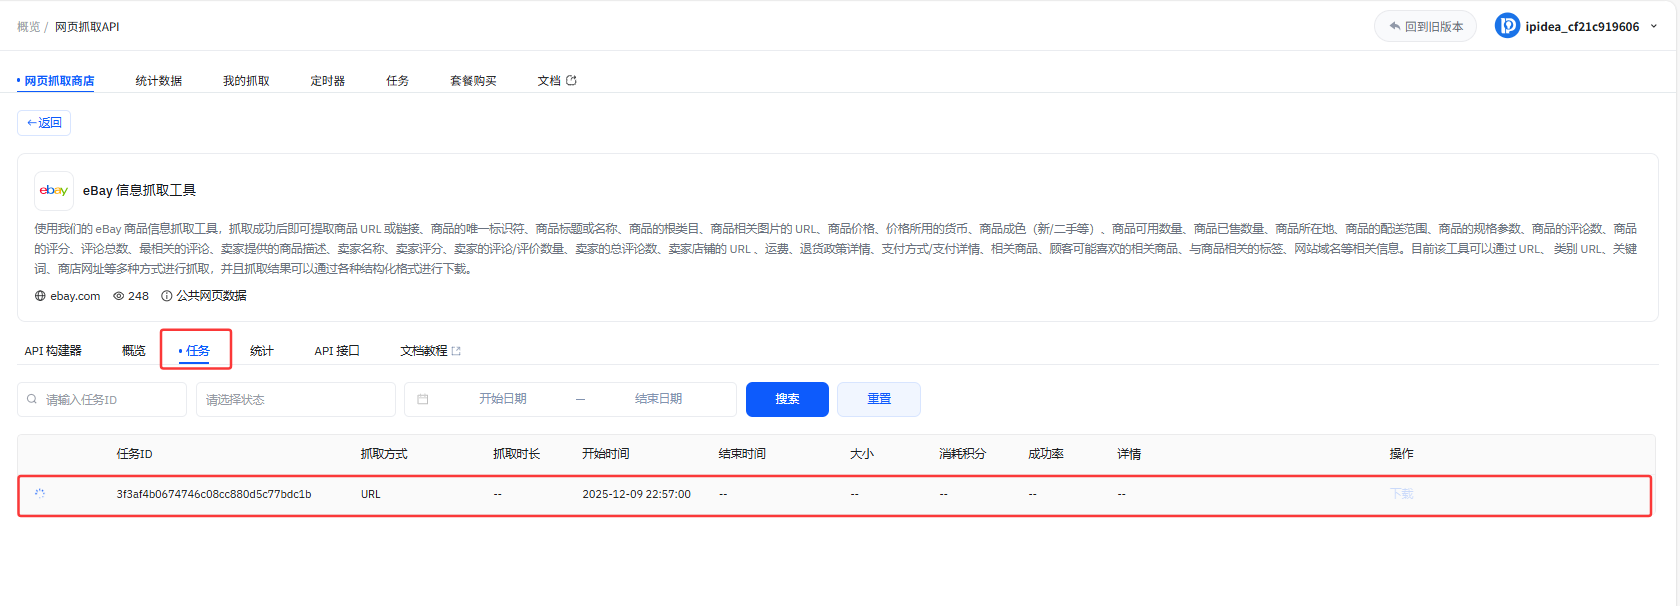The width and height of the screenshot is (1680, 606).
Task: Open the 套餐购买 tab
Action: tap(473, 81)
